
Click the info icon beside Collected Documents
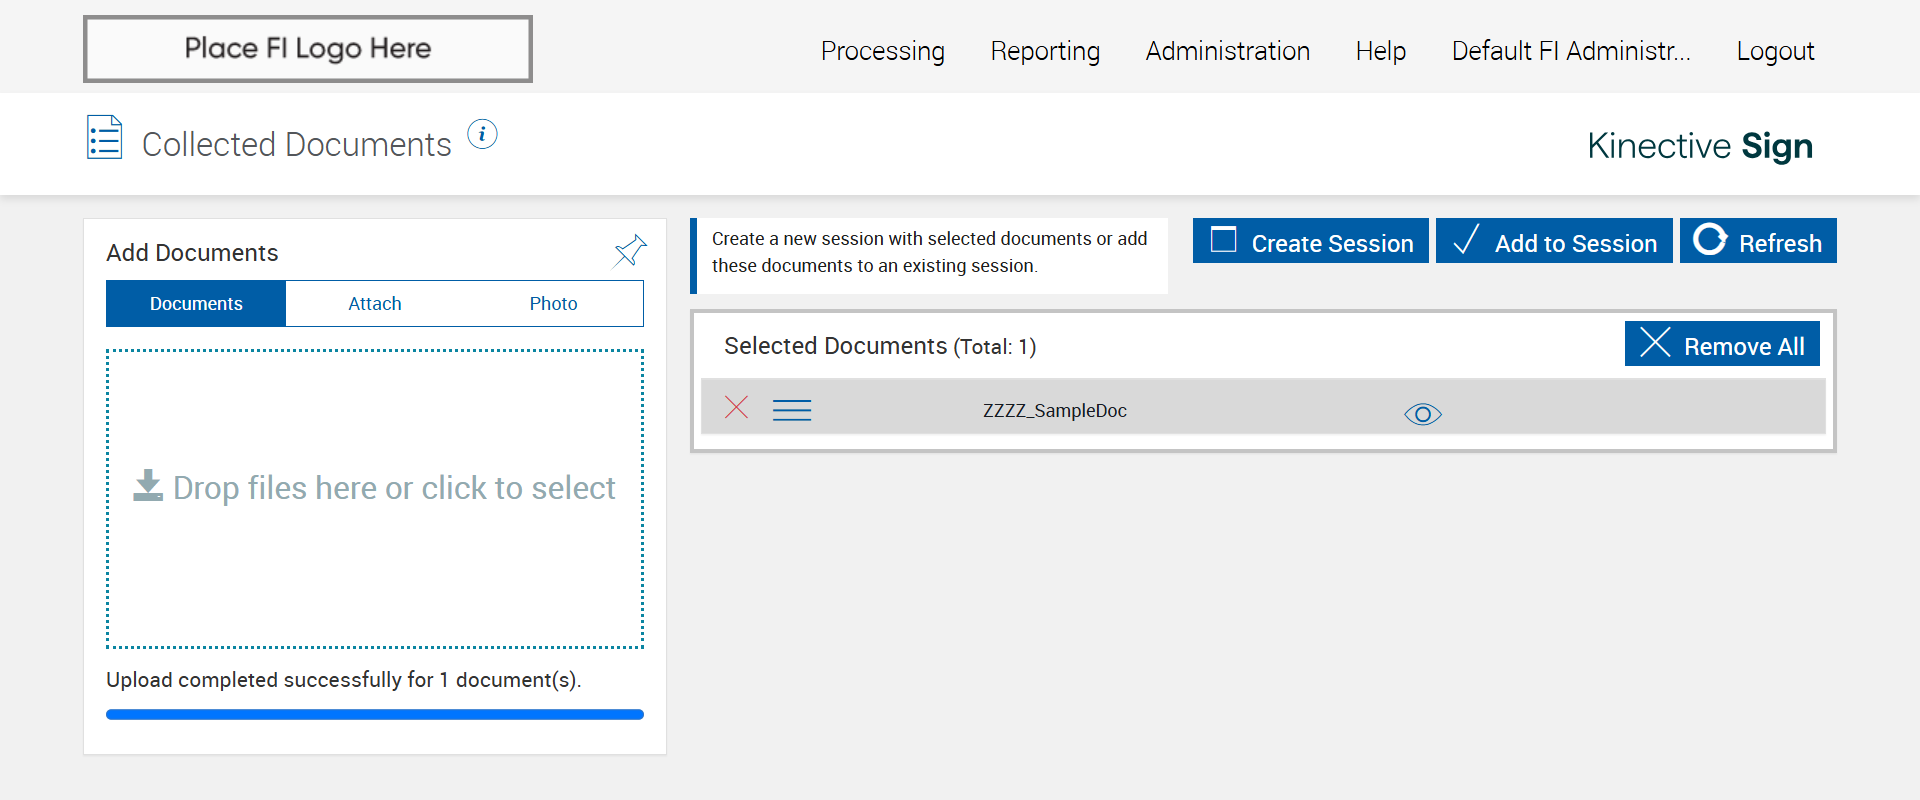[482, 134]
